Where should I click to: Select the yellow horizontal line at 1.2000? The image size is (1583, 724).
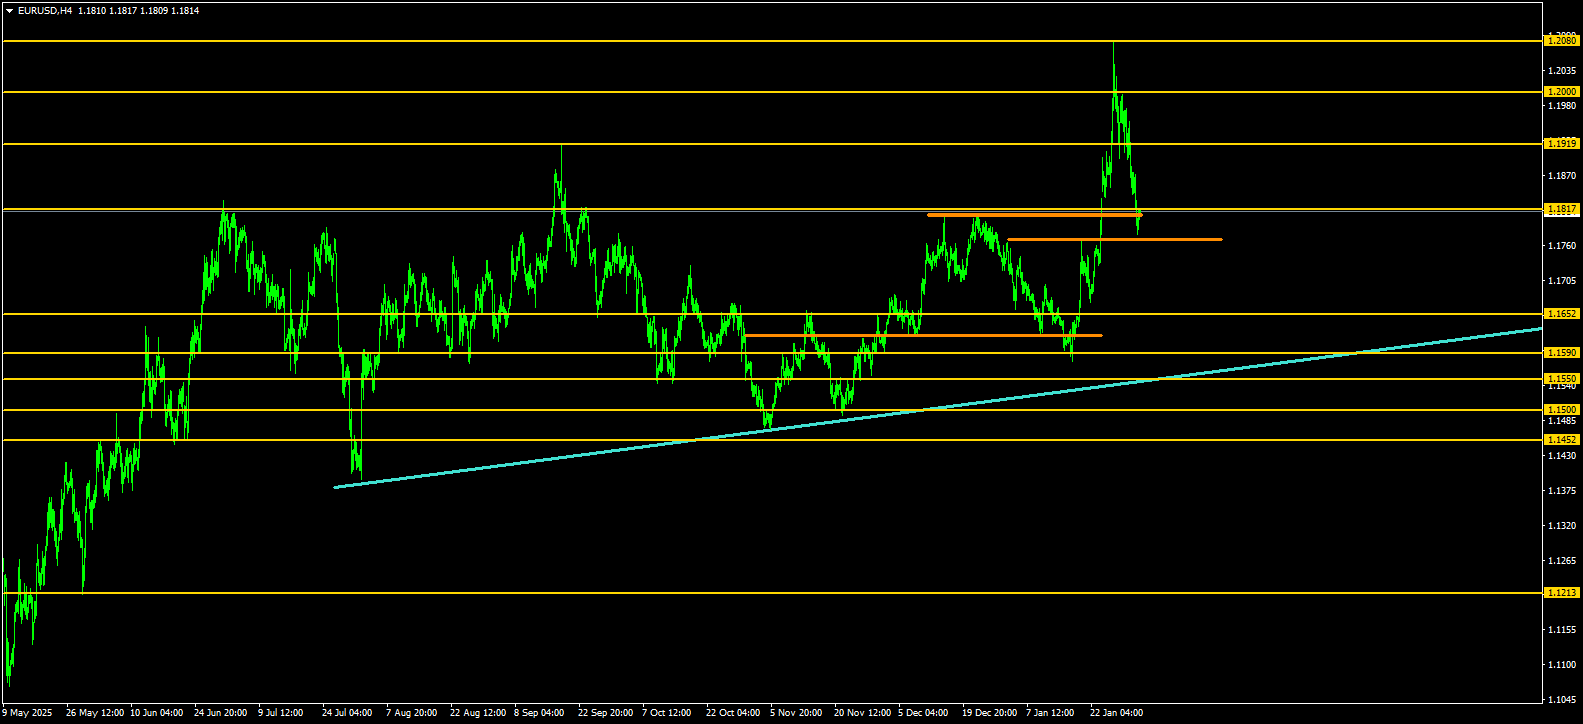[770, 92]
